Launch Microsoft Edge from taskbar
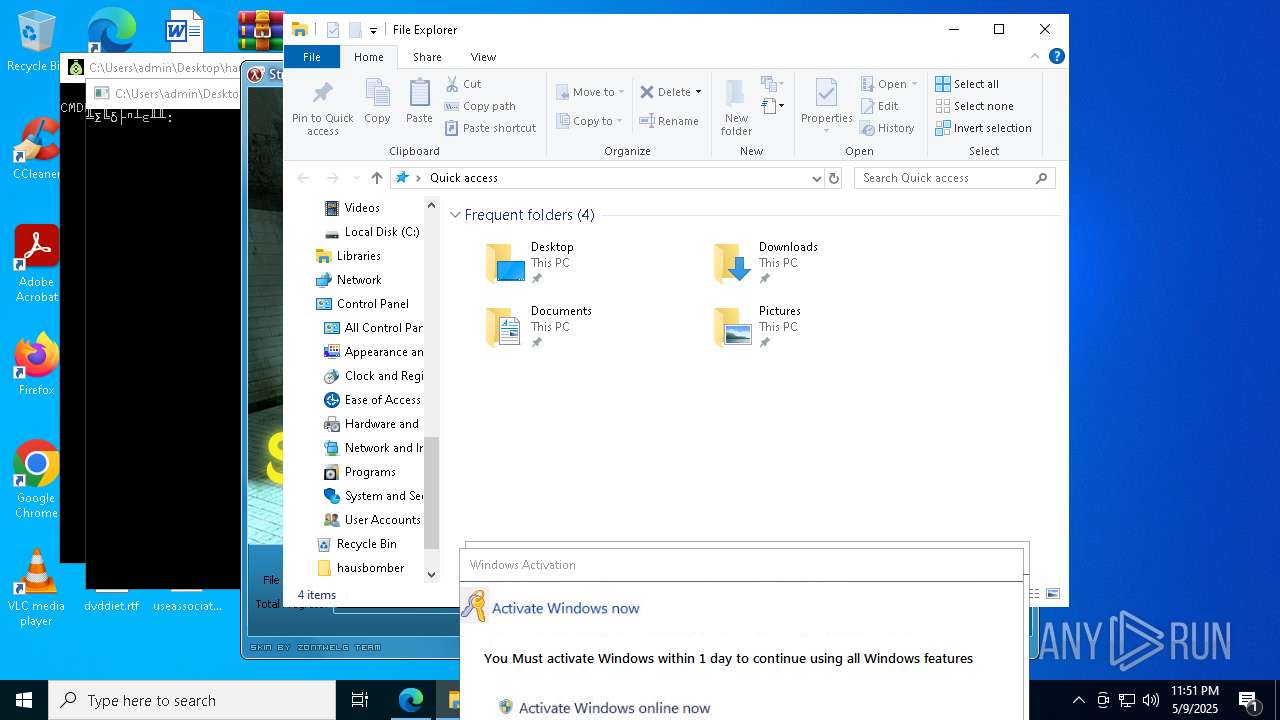 tap(411, 700)
